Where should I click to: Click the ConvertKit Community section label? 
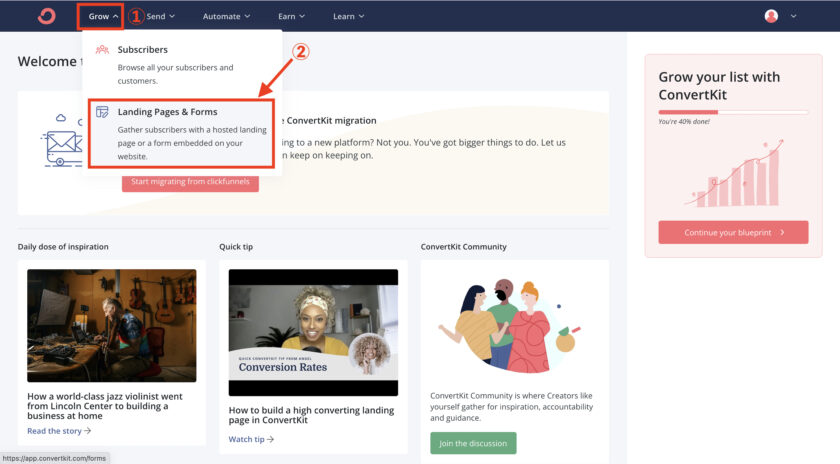pos(463,247)
